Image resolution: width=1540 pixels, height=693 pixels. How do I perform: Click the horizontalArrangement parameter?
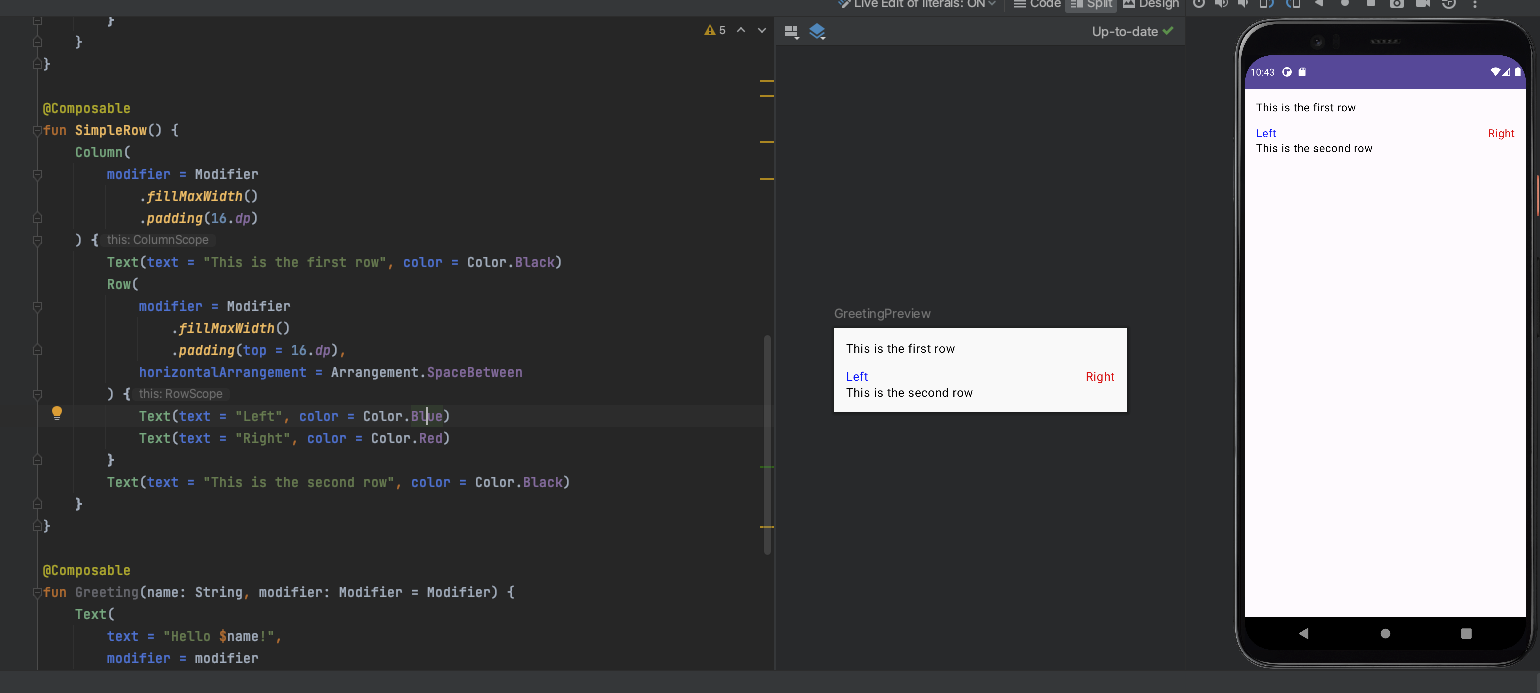coord(223,372)
